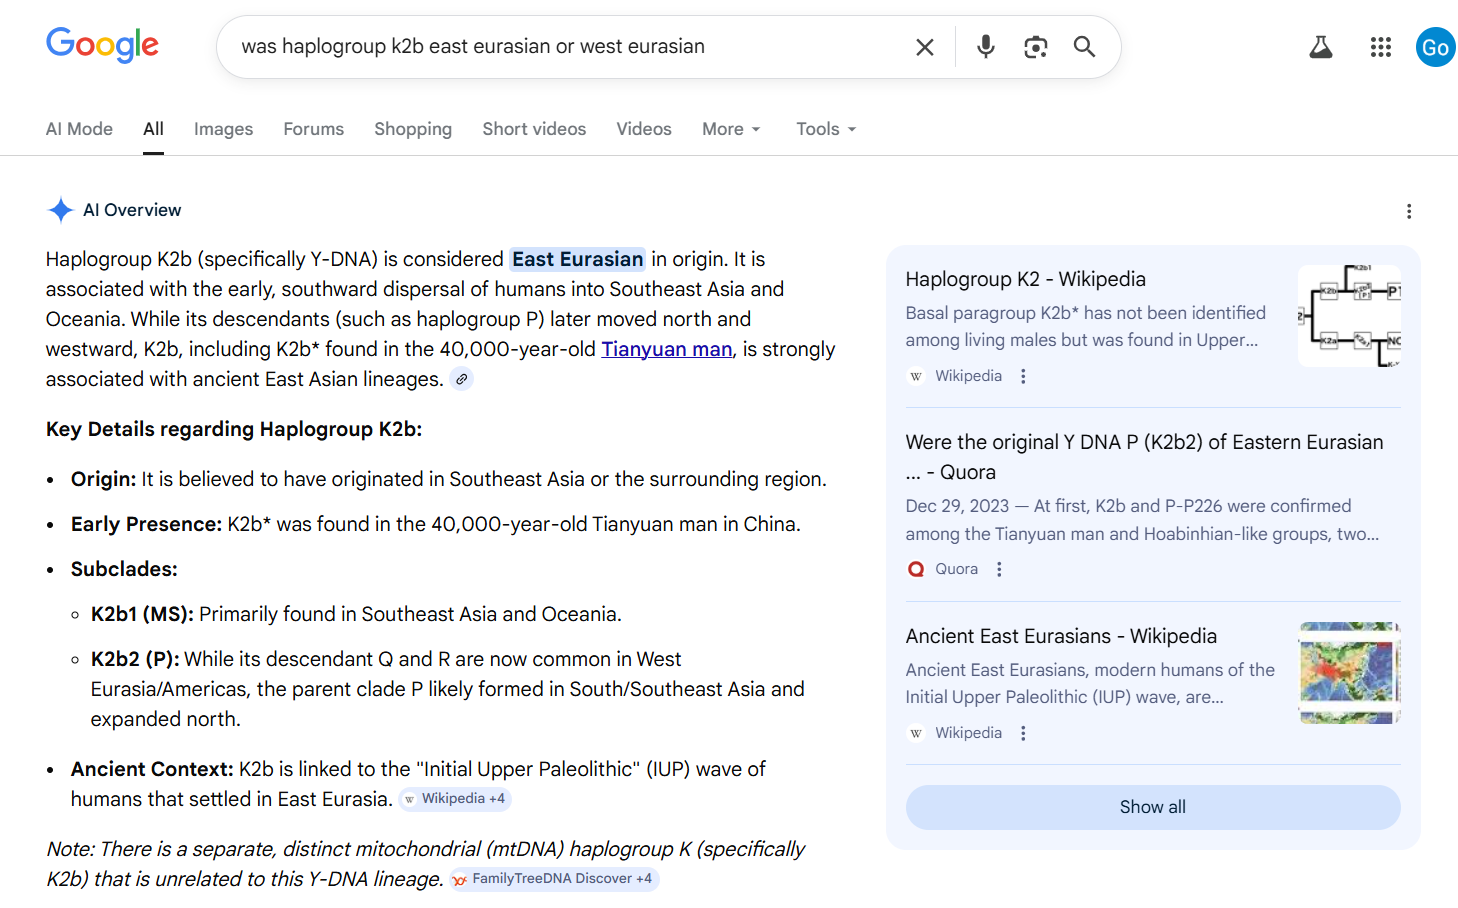
Task: Expand the Wikipedia +4 sources chip
Action: coord(456,799)
